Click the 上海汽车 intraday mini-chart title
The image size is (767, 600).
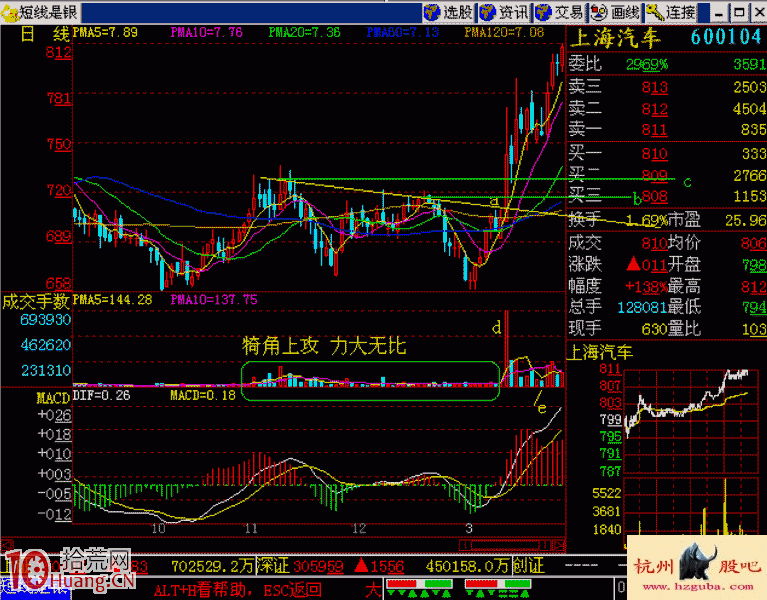click(600, 352)
